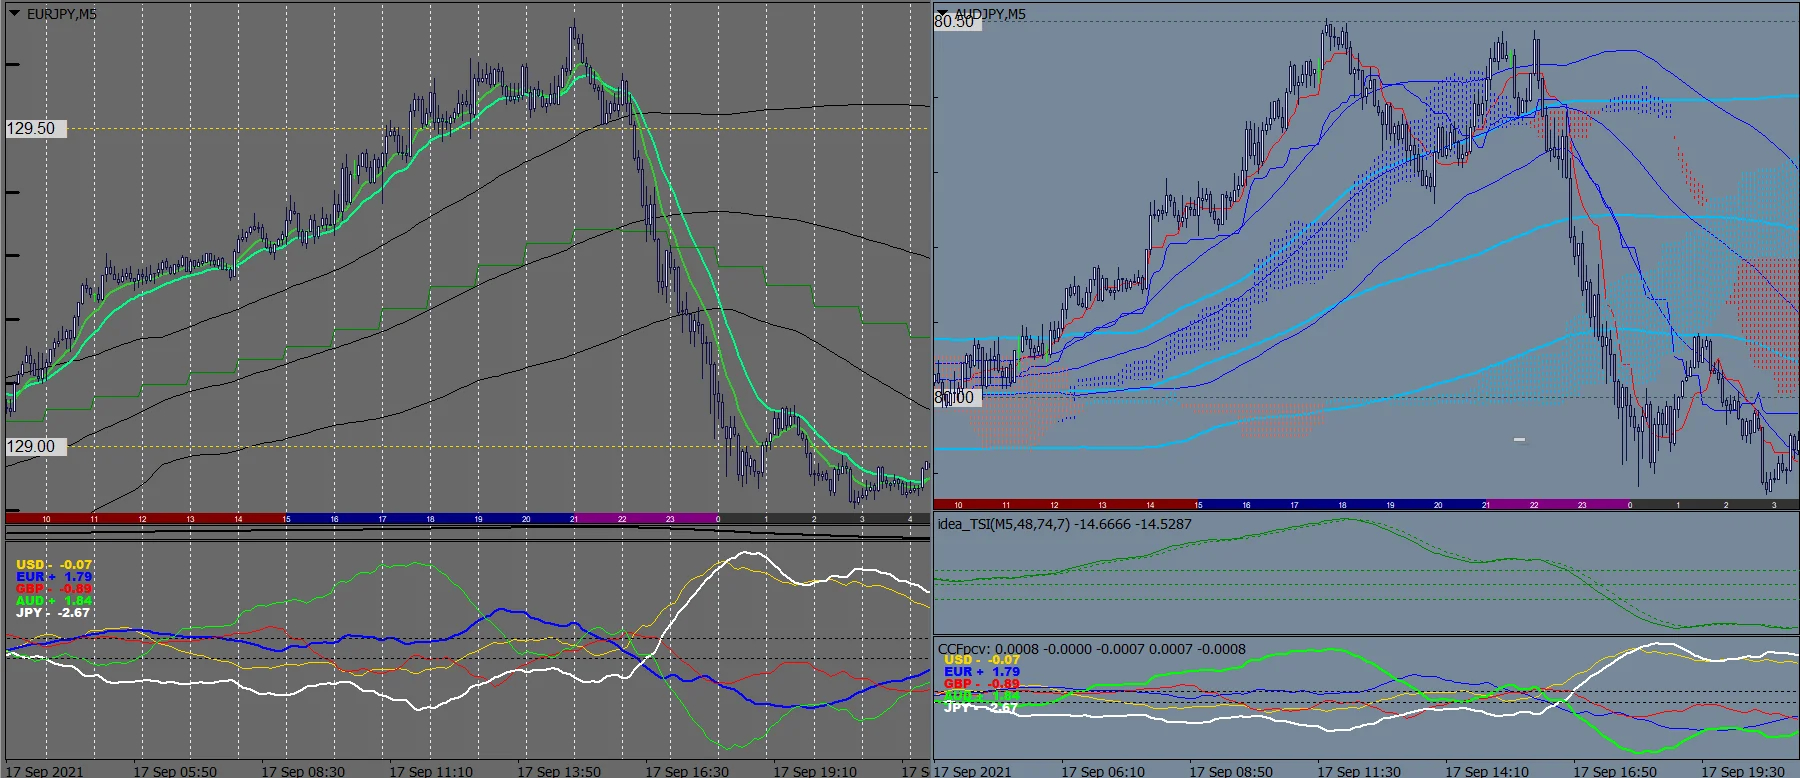Click the CCFpcv indicator values label

point(1091,649)
